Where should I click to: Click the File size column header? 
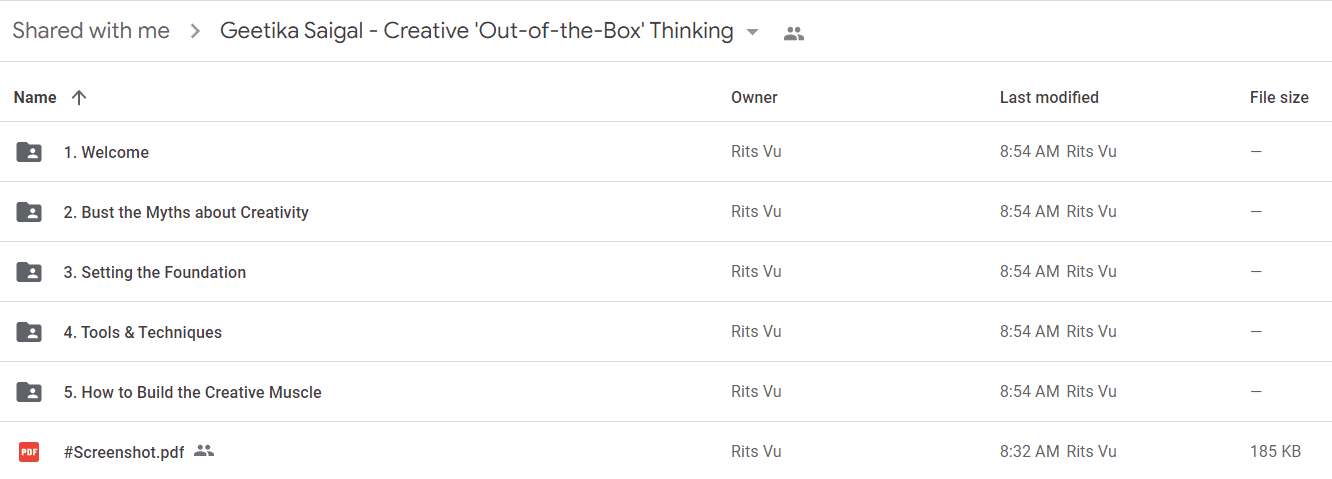1279,97
